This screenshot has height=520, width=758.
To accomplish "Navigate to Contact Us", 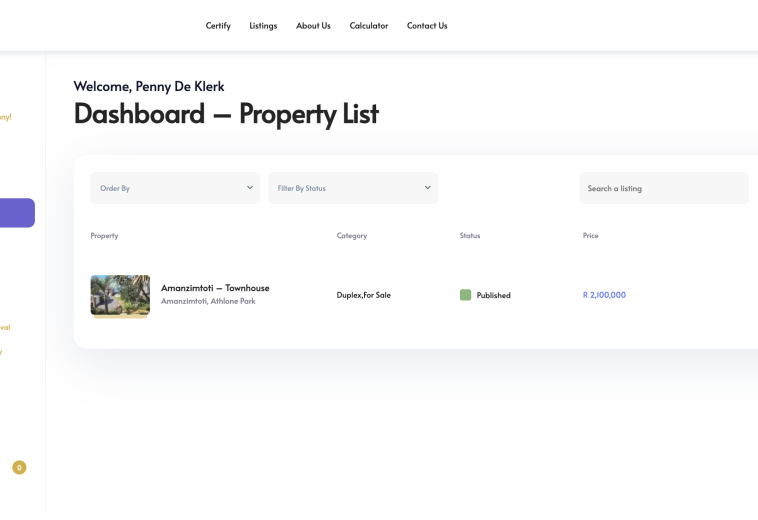I will point(427,26).
